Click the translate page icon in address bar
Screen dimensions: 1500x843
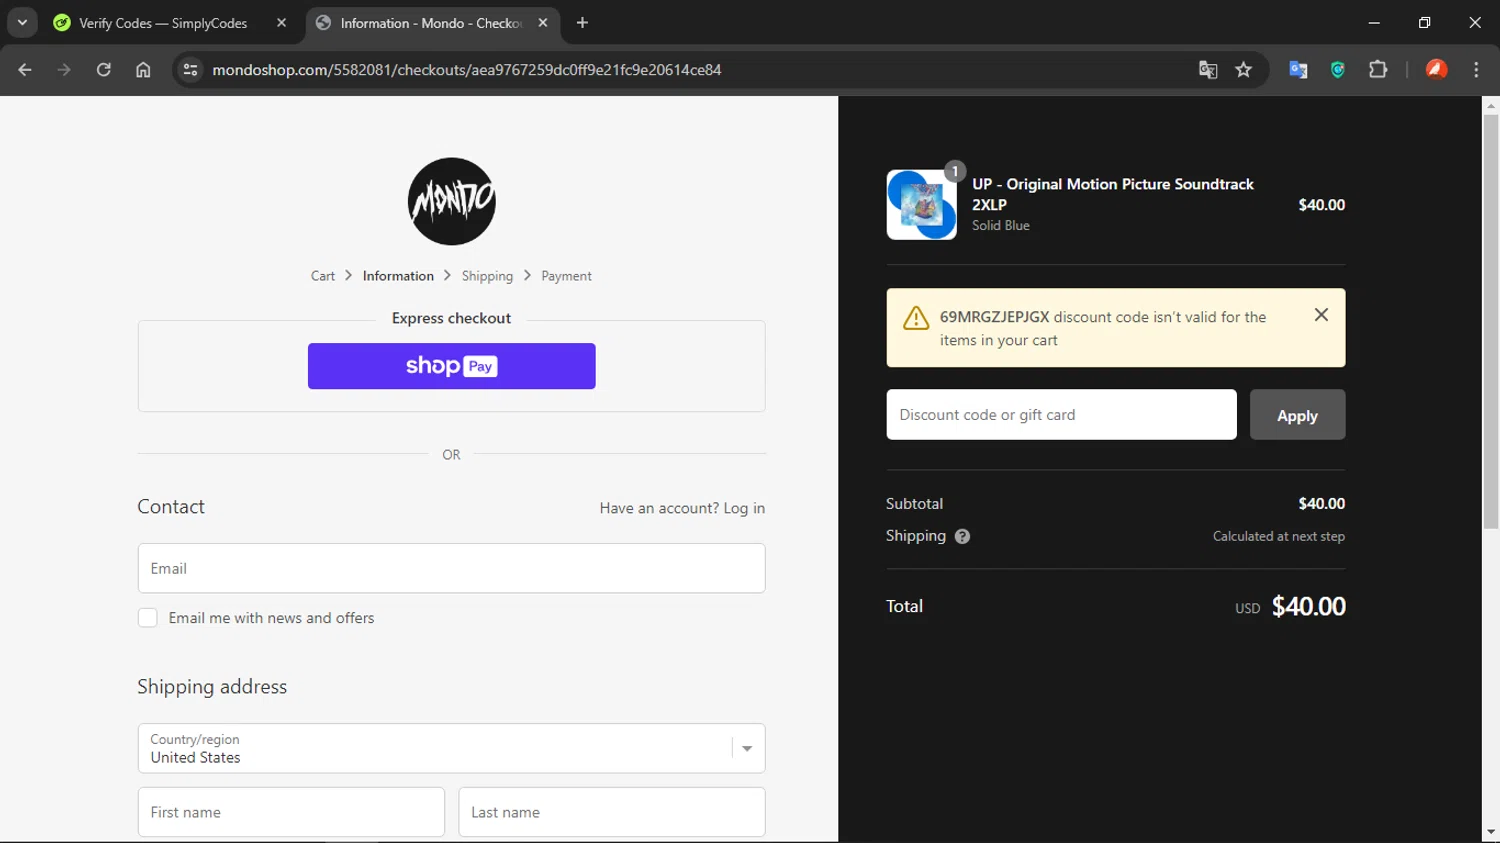tap(1208, 70)
